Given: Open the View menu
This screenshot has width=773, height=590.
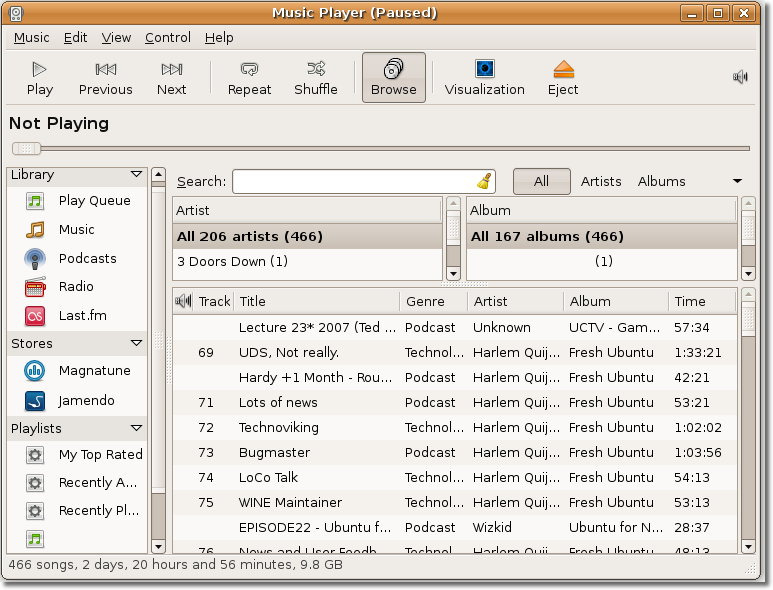Looking at the screenshot, I should [116, 37].
